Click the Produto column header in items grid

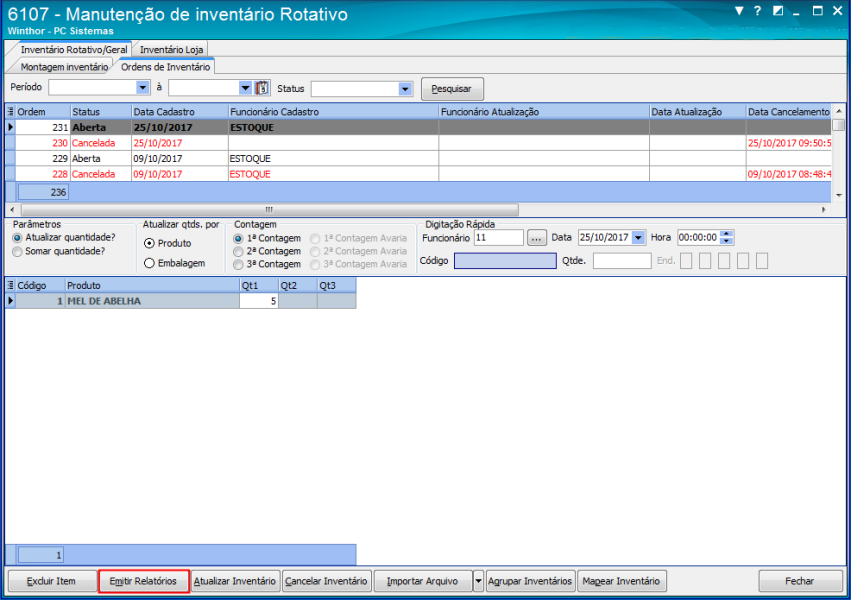point(153,285)
